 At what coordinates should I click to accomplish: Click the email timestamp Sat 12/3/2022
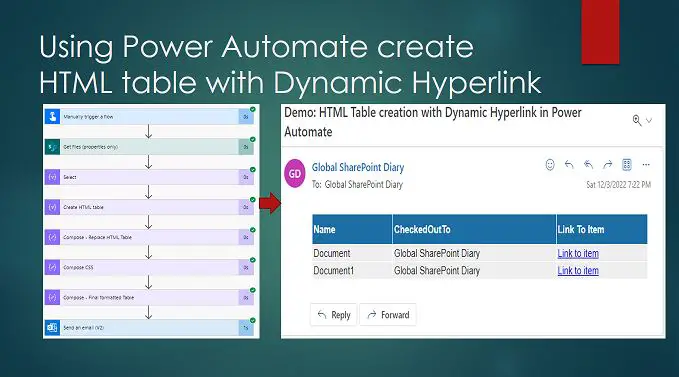tap(618, 185)
